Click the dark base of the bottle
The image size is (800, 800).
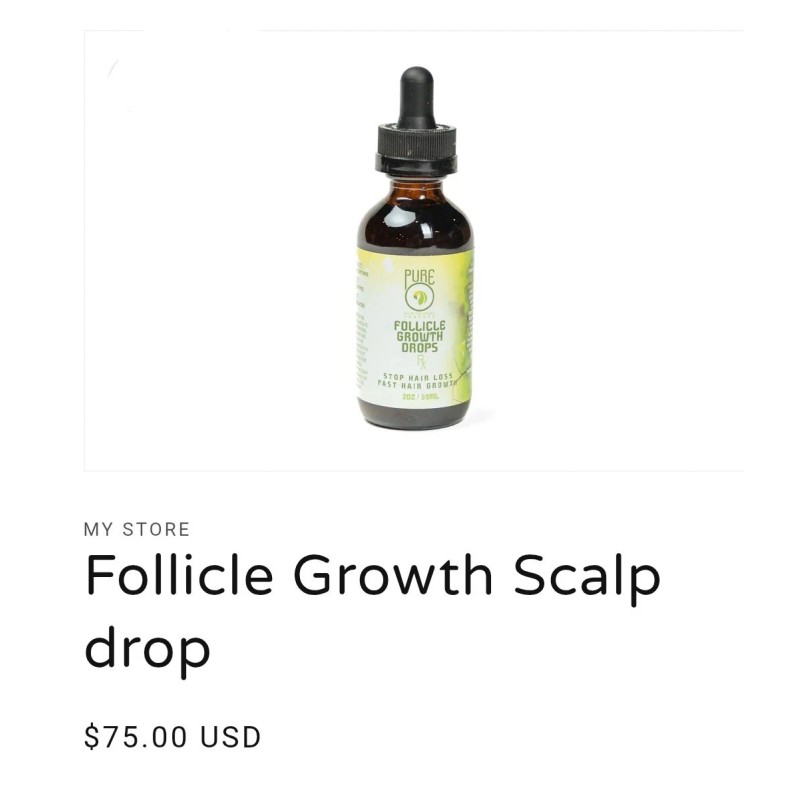click(413, 414)
